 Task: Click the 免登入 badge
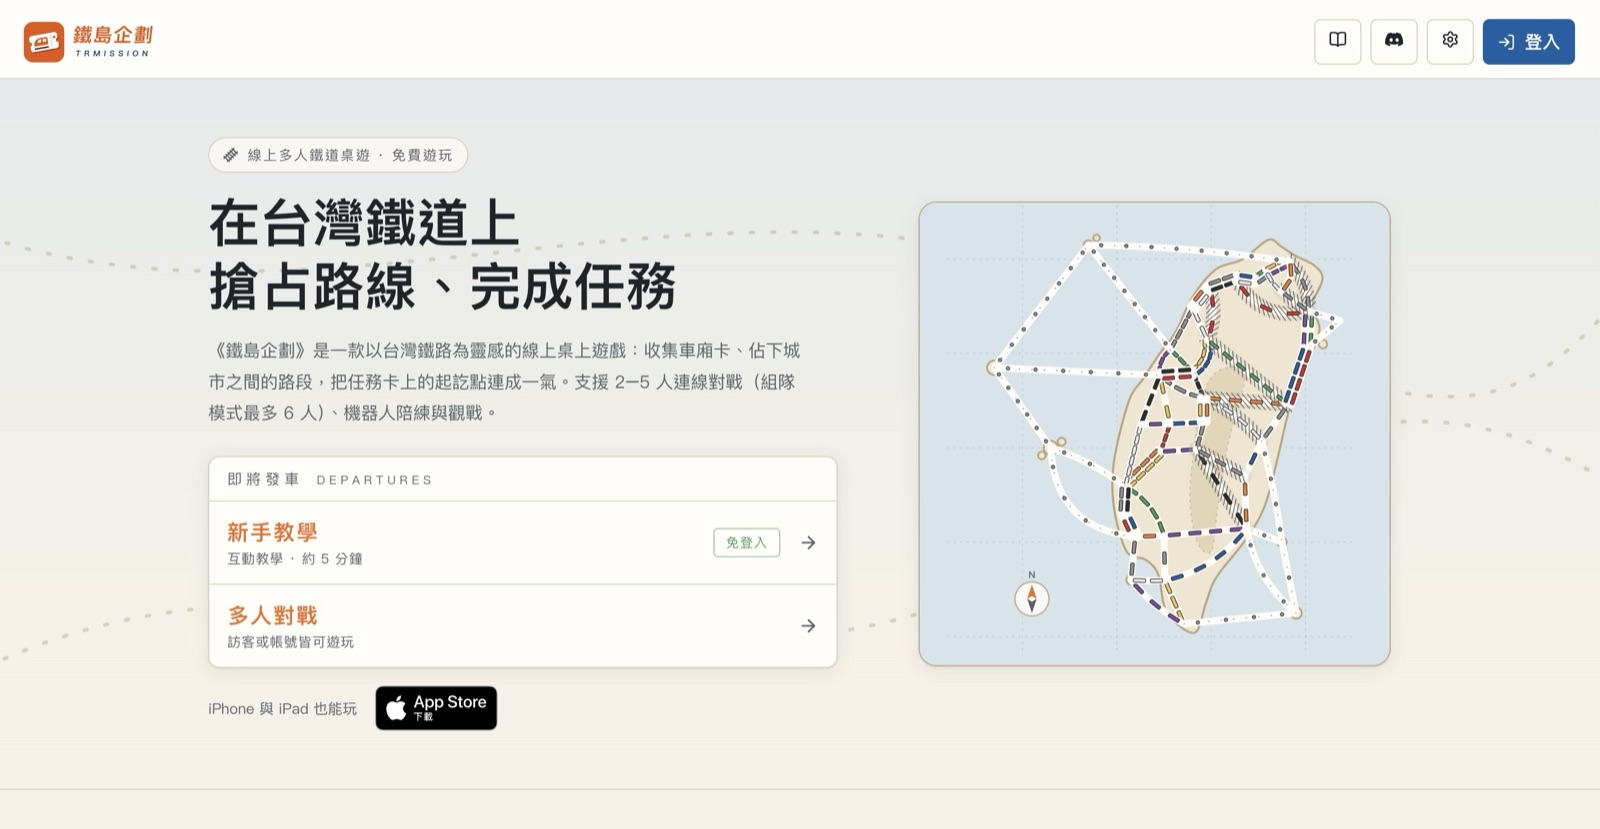click(746, 543)
